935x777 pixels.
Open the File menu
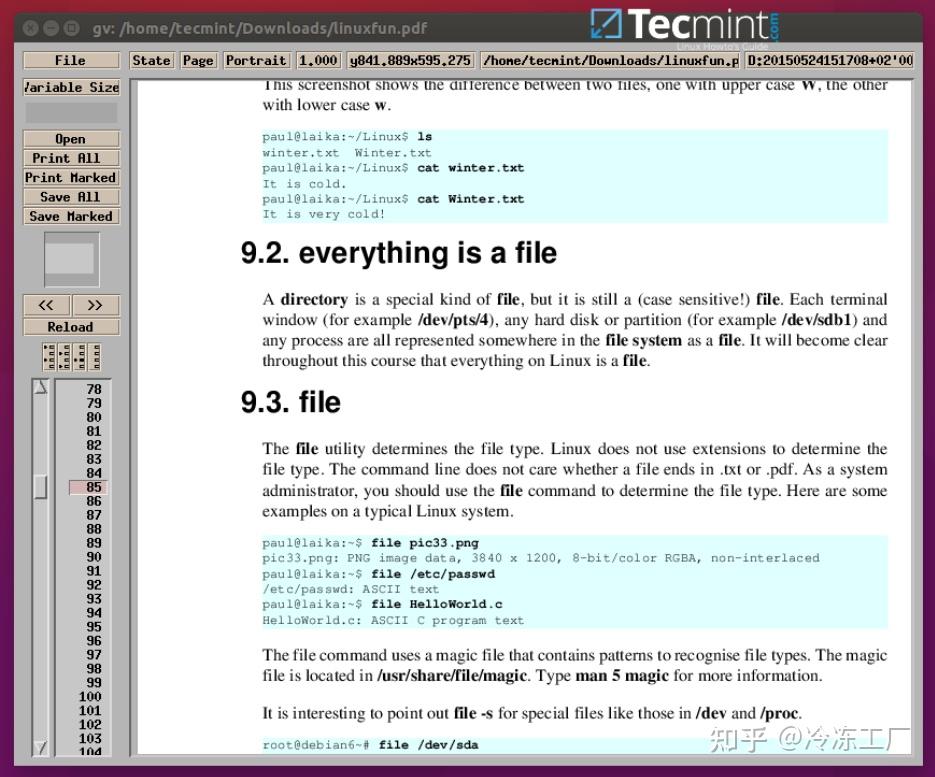pyautogui.click(x=69, y=60)
